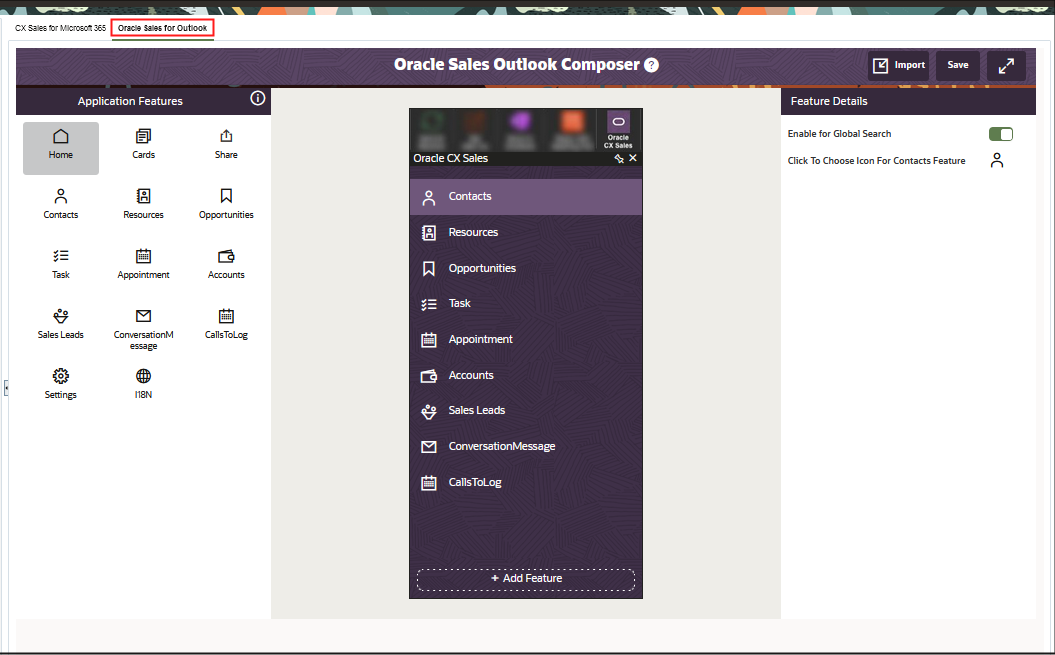Select CallsToLog in the preview pane
This screenshot has height=655, width=1055.
click(526, 482)
